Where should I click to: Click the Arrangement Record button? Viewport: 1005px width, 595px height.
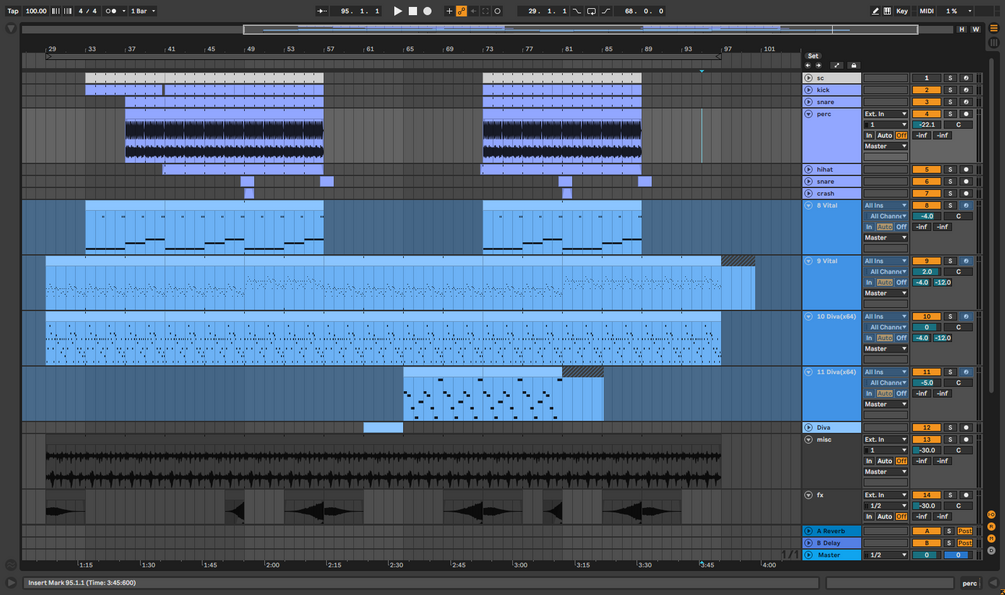(428, 11)
